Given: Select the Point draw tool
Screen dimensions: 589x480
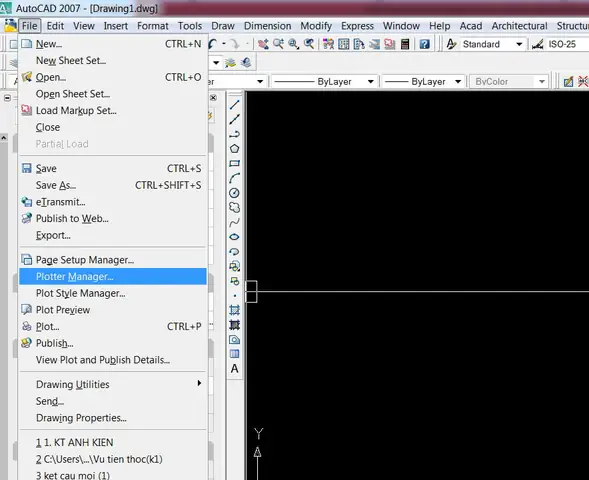Looking at the screenshot, I should [x=234, y=296].
